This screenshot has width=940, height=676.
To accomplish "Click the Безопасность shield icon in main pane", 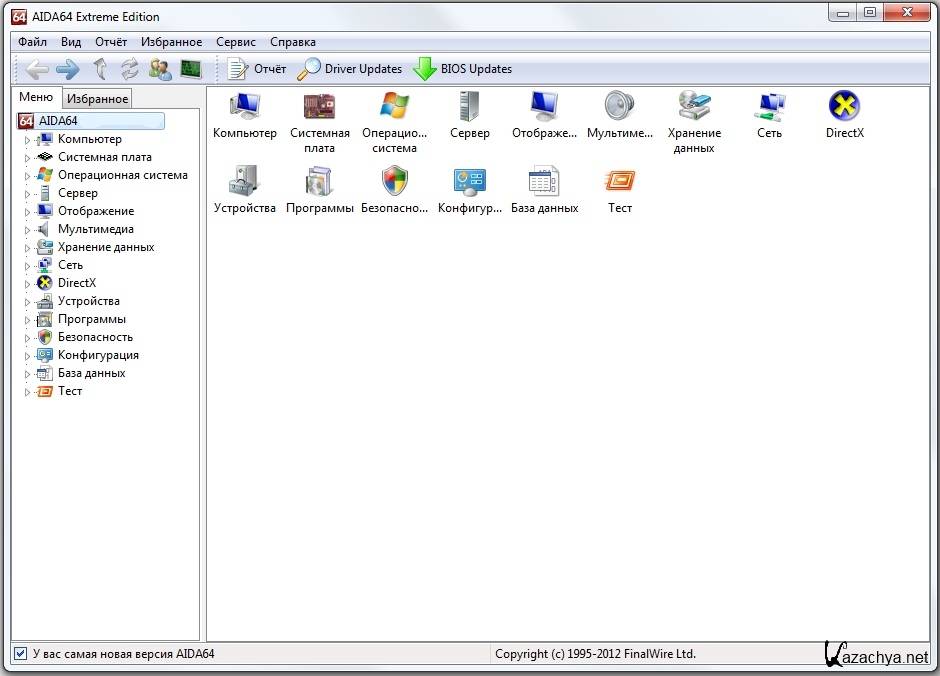I will click(x=394, y=181).
